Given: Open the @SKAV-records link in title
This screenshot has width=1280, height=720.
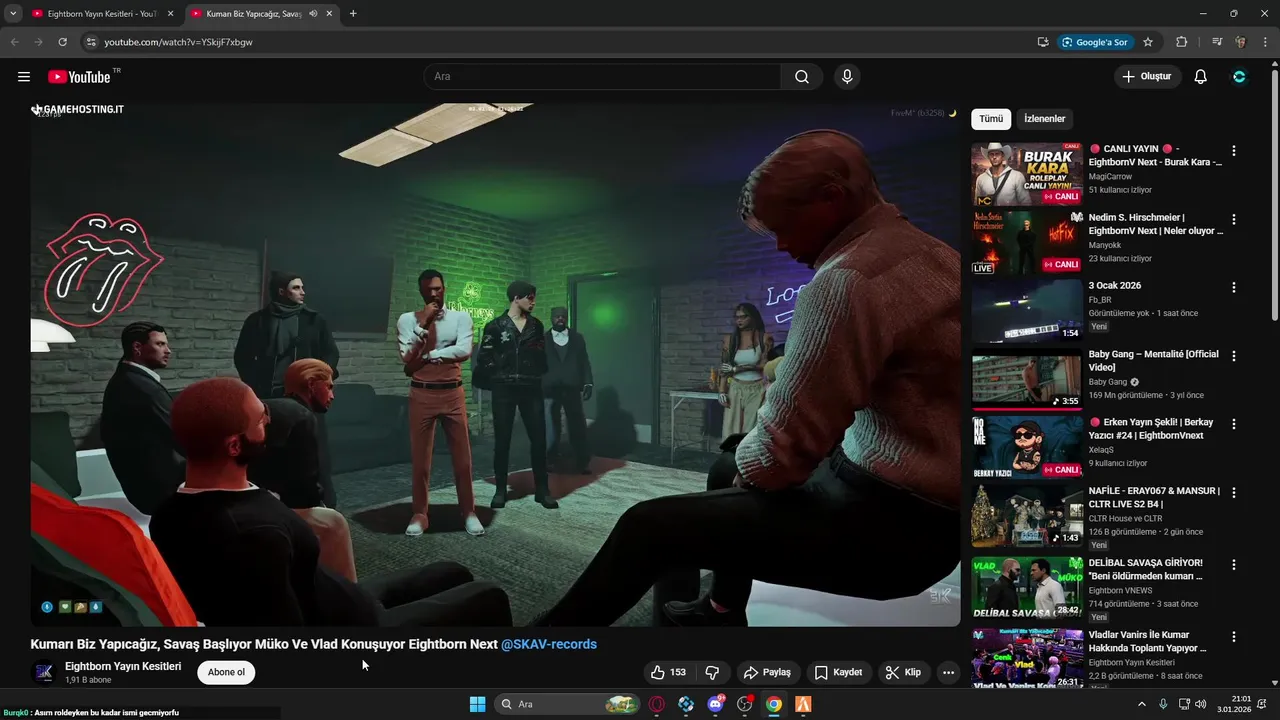Looking at the screenshot, I should pyautogui.click(x=549, y=644).
